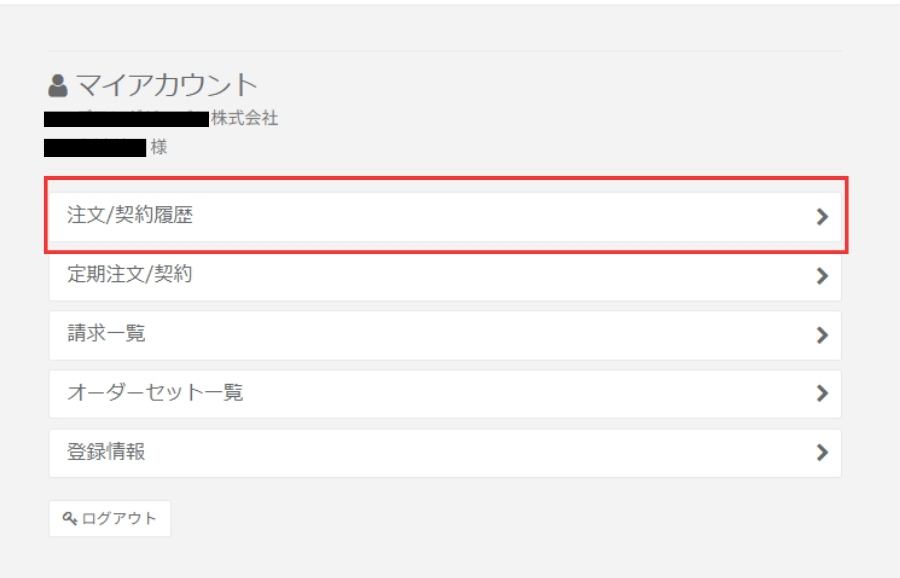Click the key icon in the ログアウト button

[x=69, y=519]
